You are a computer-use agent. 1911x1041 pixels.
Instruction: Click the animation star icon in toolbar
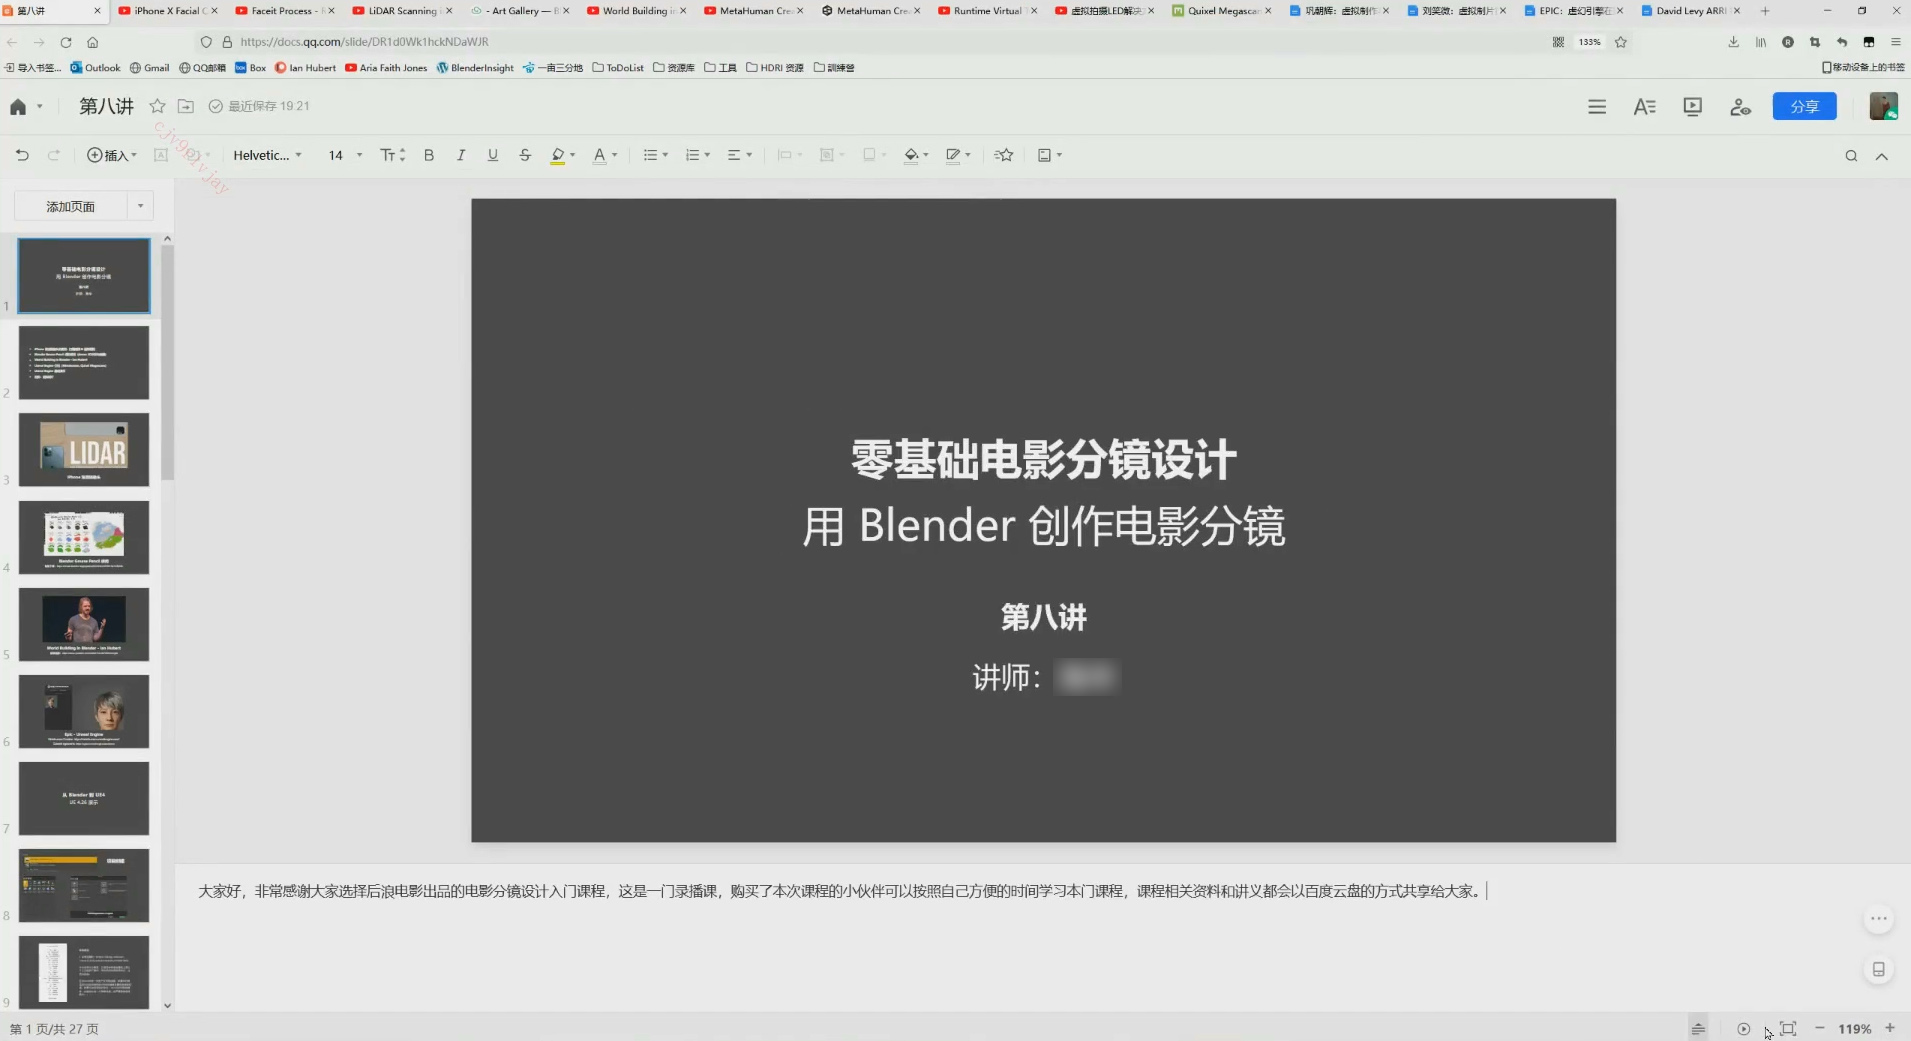click(x=1004, y=155)
